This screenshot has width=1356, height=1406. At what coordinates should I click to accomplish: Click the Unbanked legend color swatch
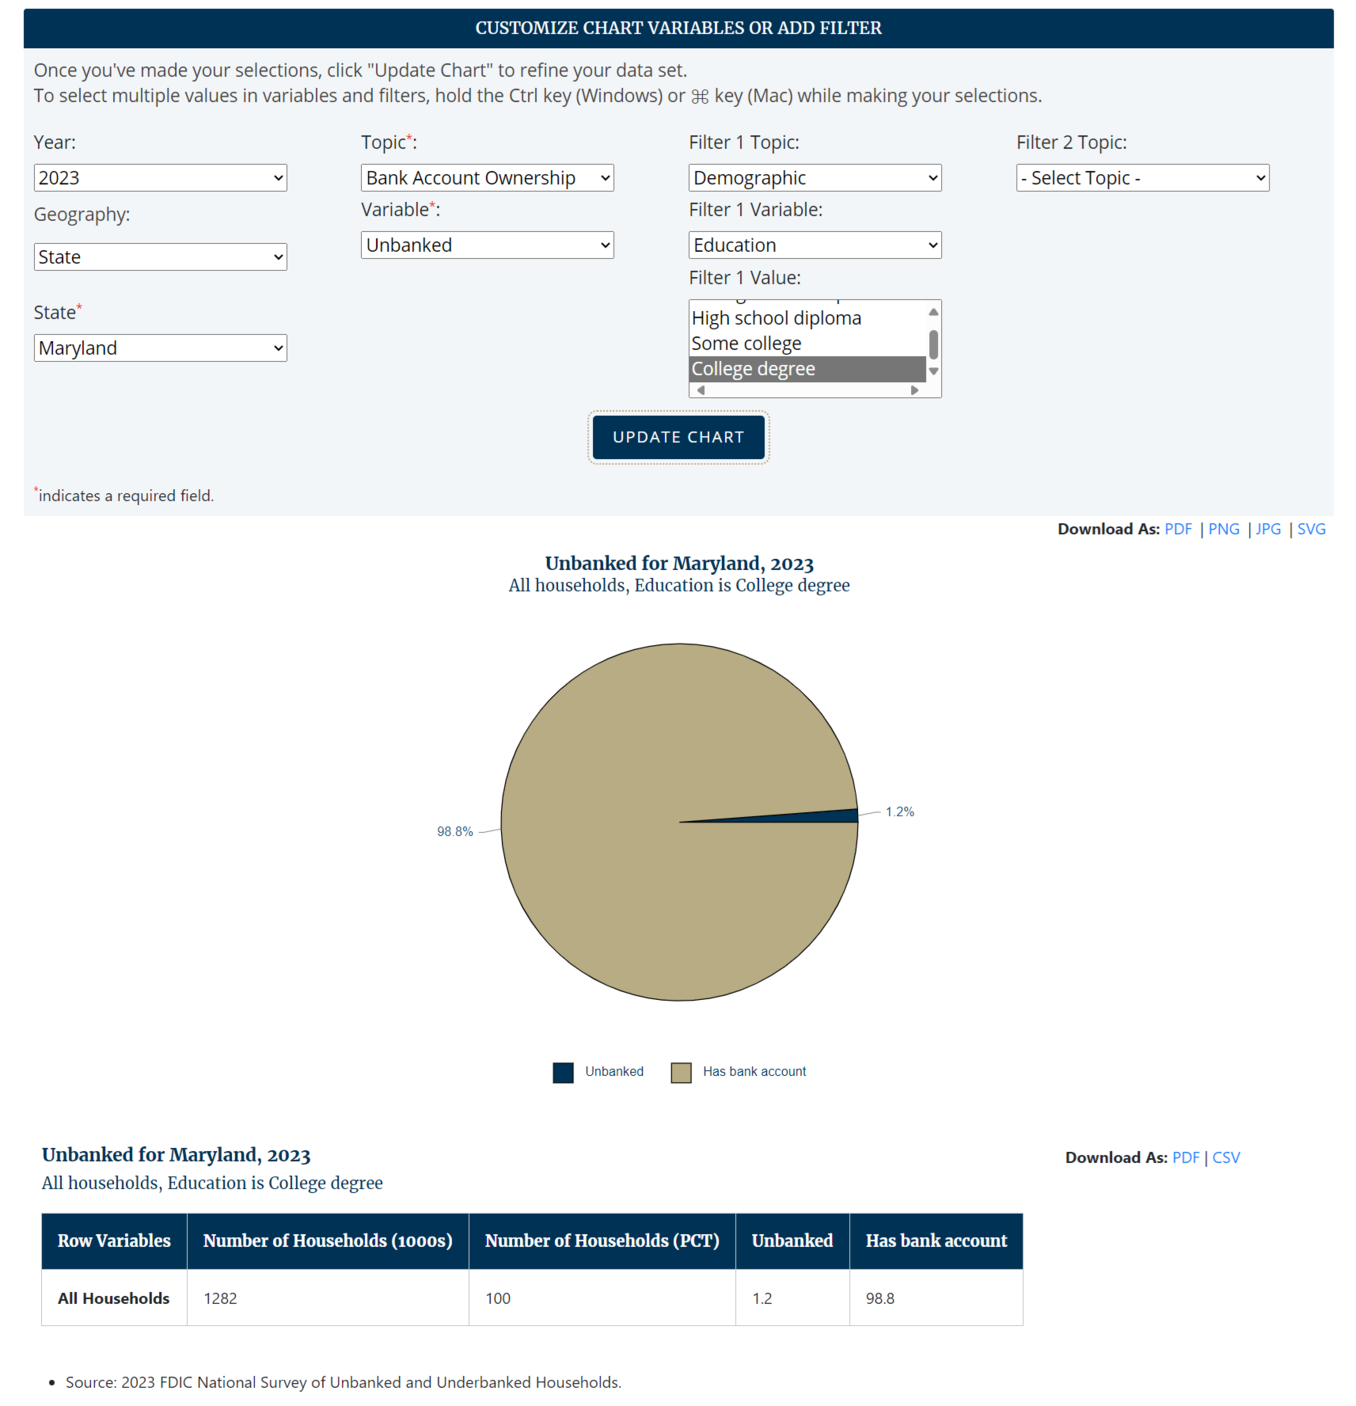563,1072
